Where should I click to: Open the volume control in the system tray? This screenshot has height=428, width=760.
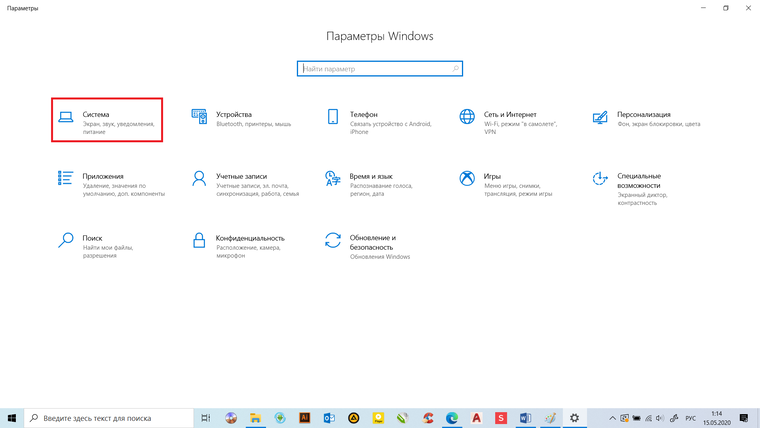(660, 418)
